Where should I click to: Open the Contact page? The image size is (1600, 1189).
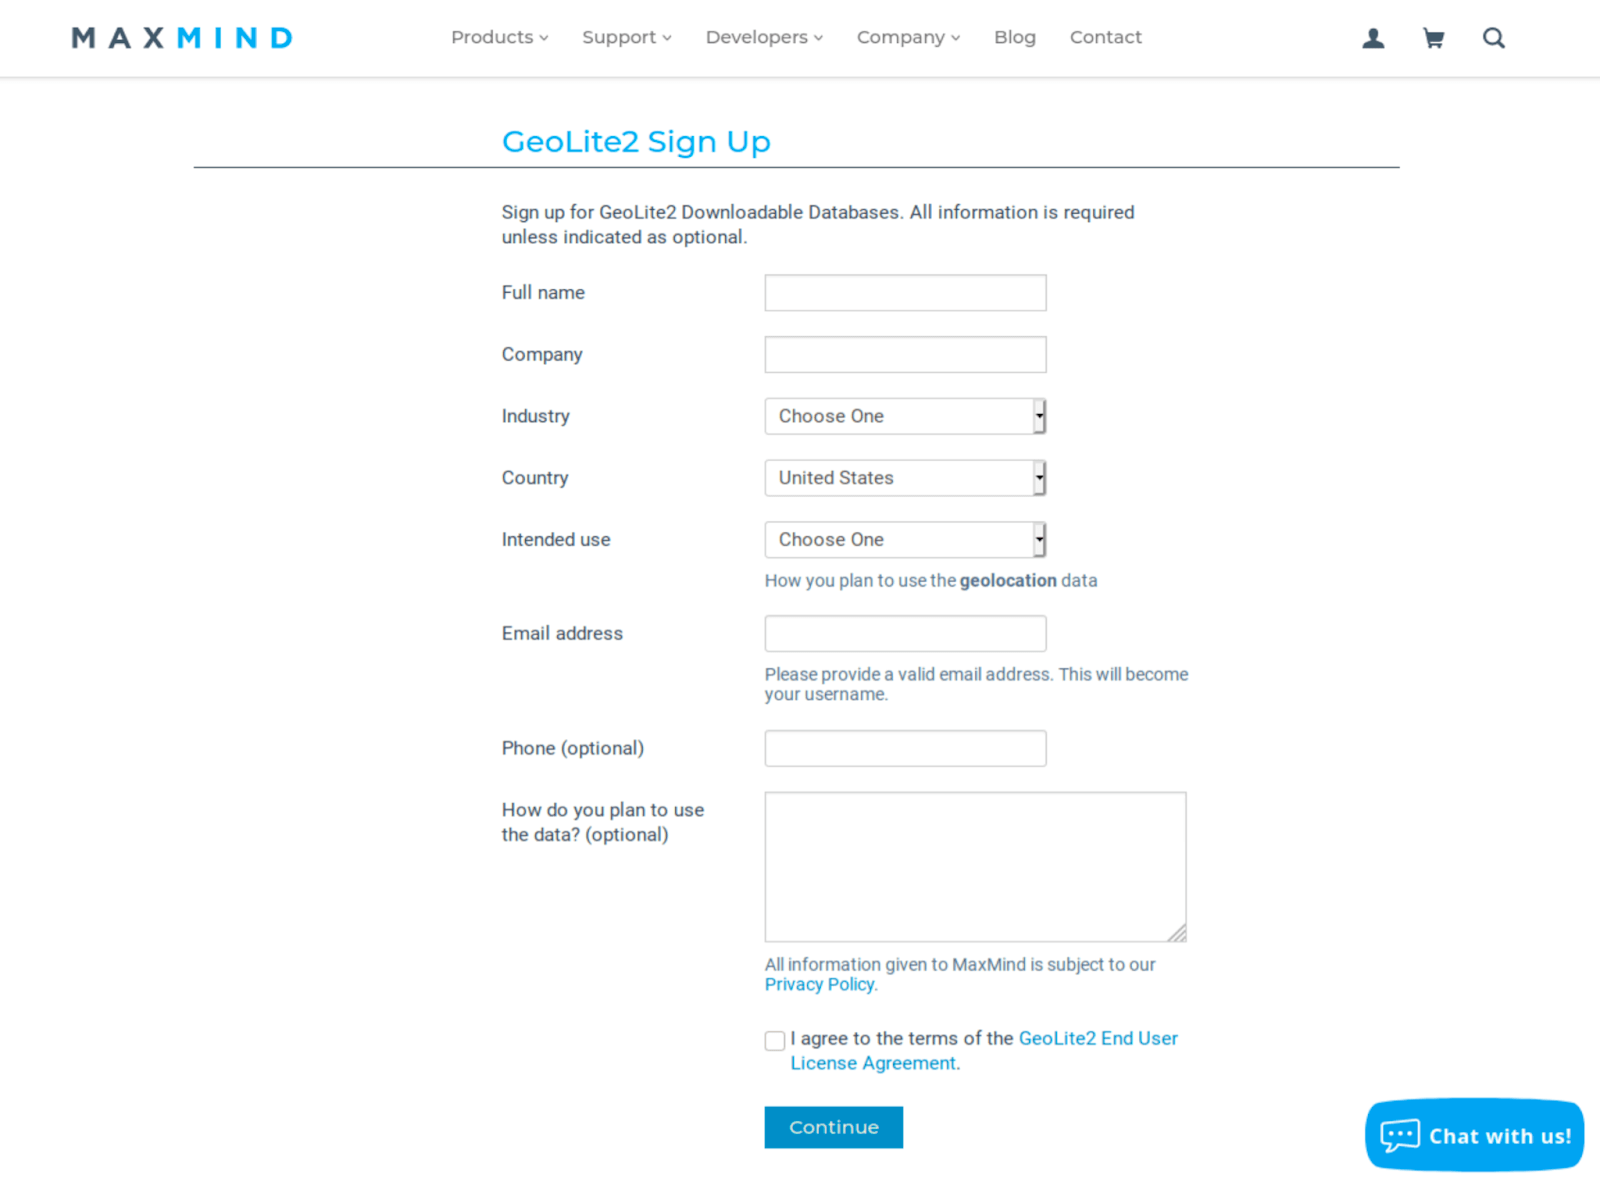click(1105, 37)
